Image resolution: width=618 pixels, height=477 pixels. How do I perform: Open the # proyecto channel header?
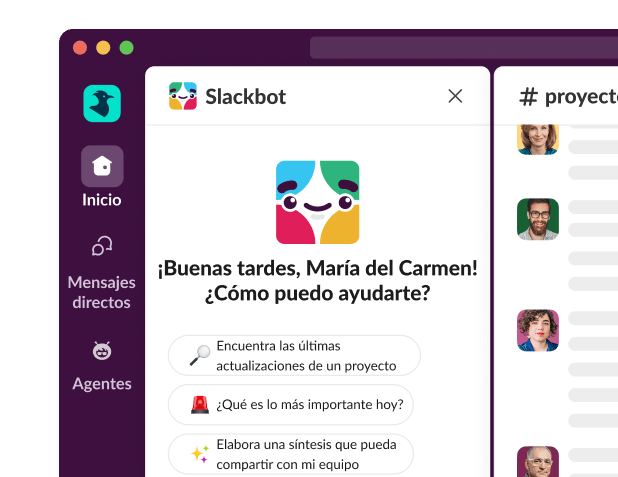click(x=568, y=97)
